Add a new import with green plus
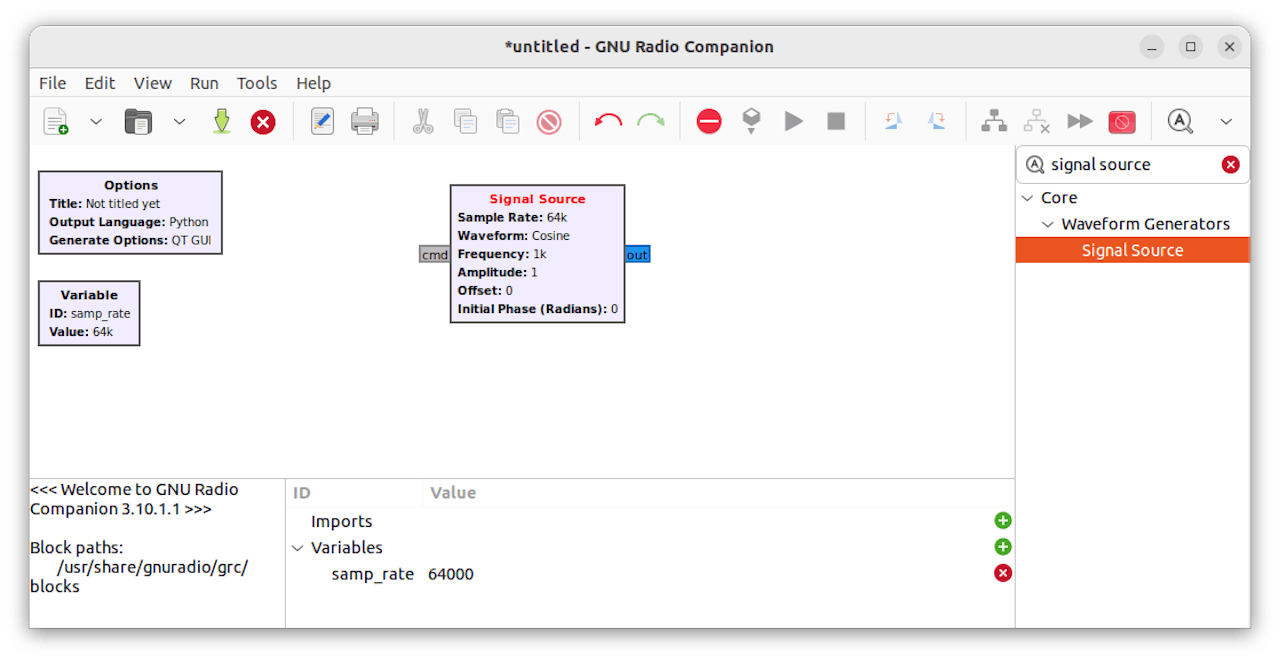This screenshot has height=661, width=1280. click(x=1003, y=521)
